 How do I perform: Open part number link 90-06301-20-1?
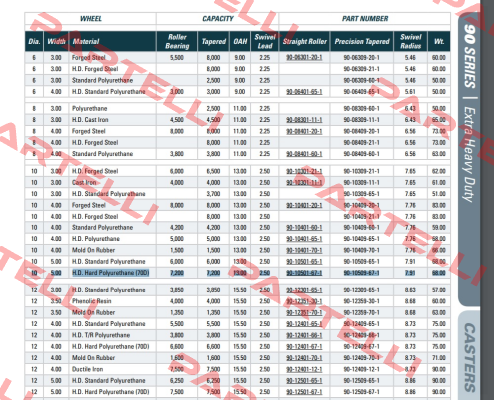tap(304, 58)
